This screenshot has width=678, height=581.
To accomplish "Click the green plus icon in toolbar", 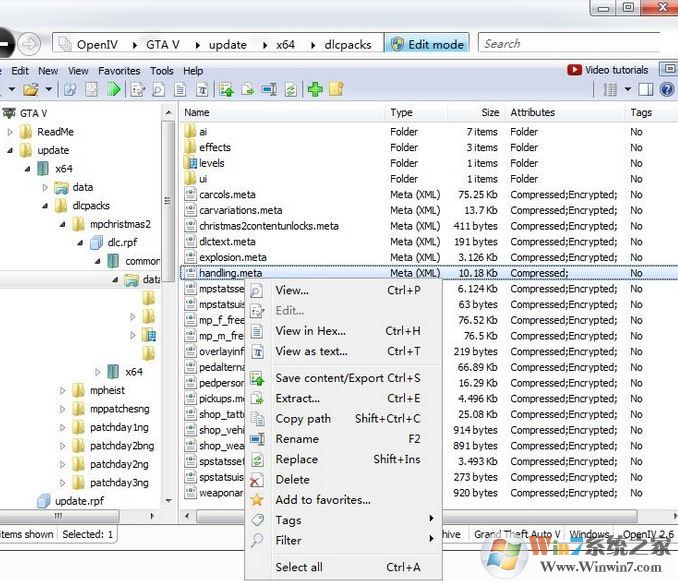I will click(x=315, y=90).
